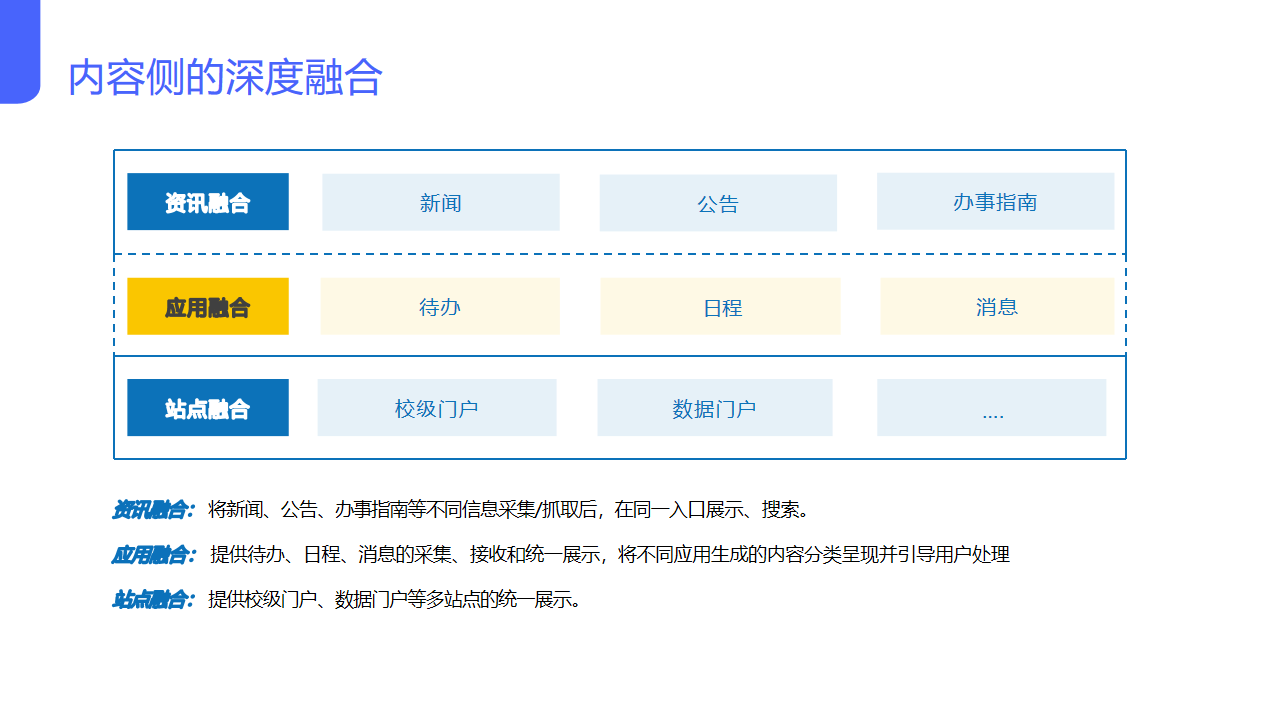Select the 资讯融合 blue label block

(207, 201)
